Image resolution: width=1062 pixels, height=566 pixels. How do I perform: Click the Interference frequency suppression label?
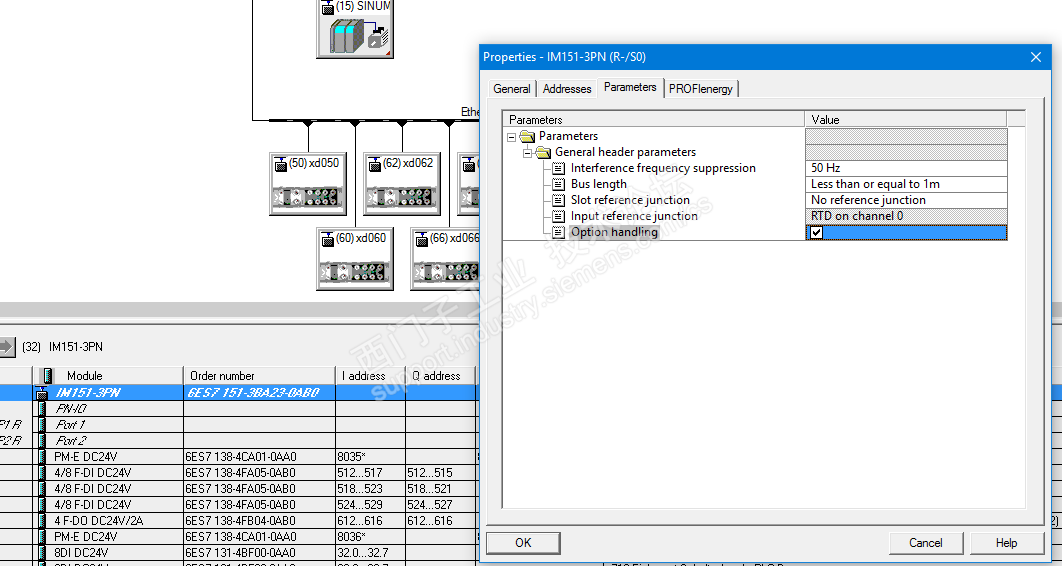coord(663,168)
